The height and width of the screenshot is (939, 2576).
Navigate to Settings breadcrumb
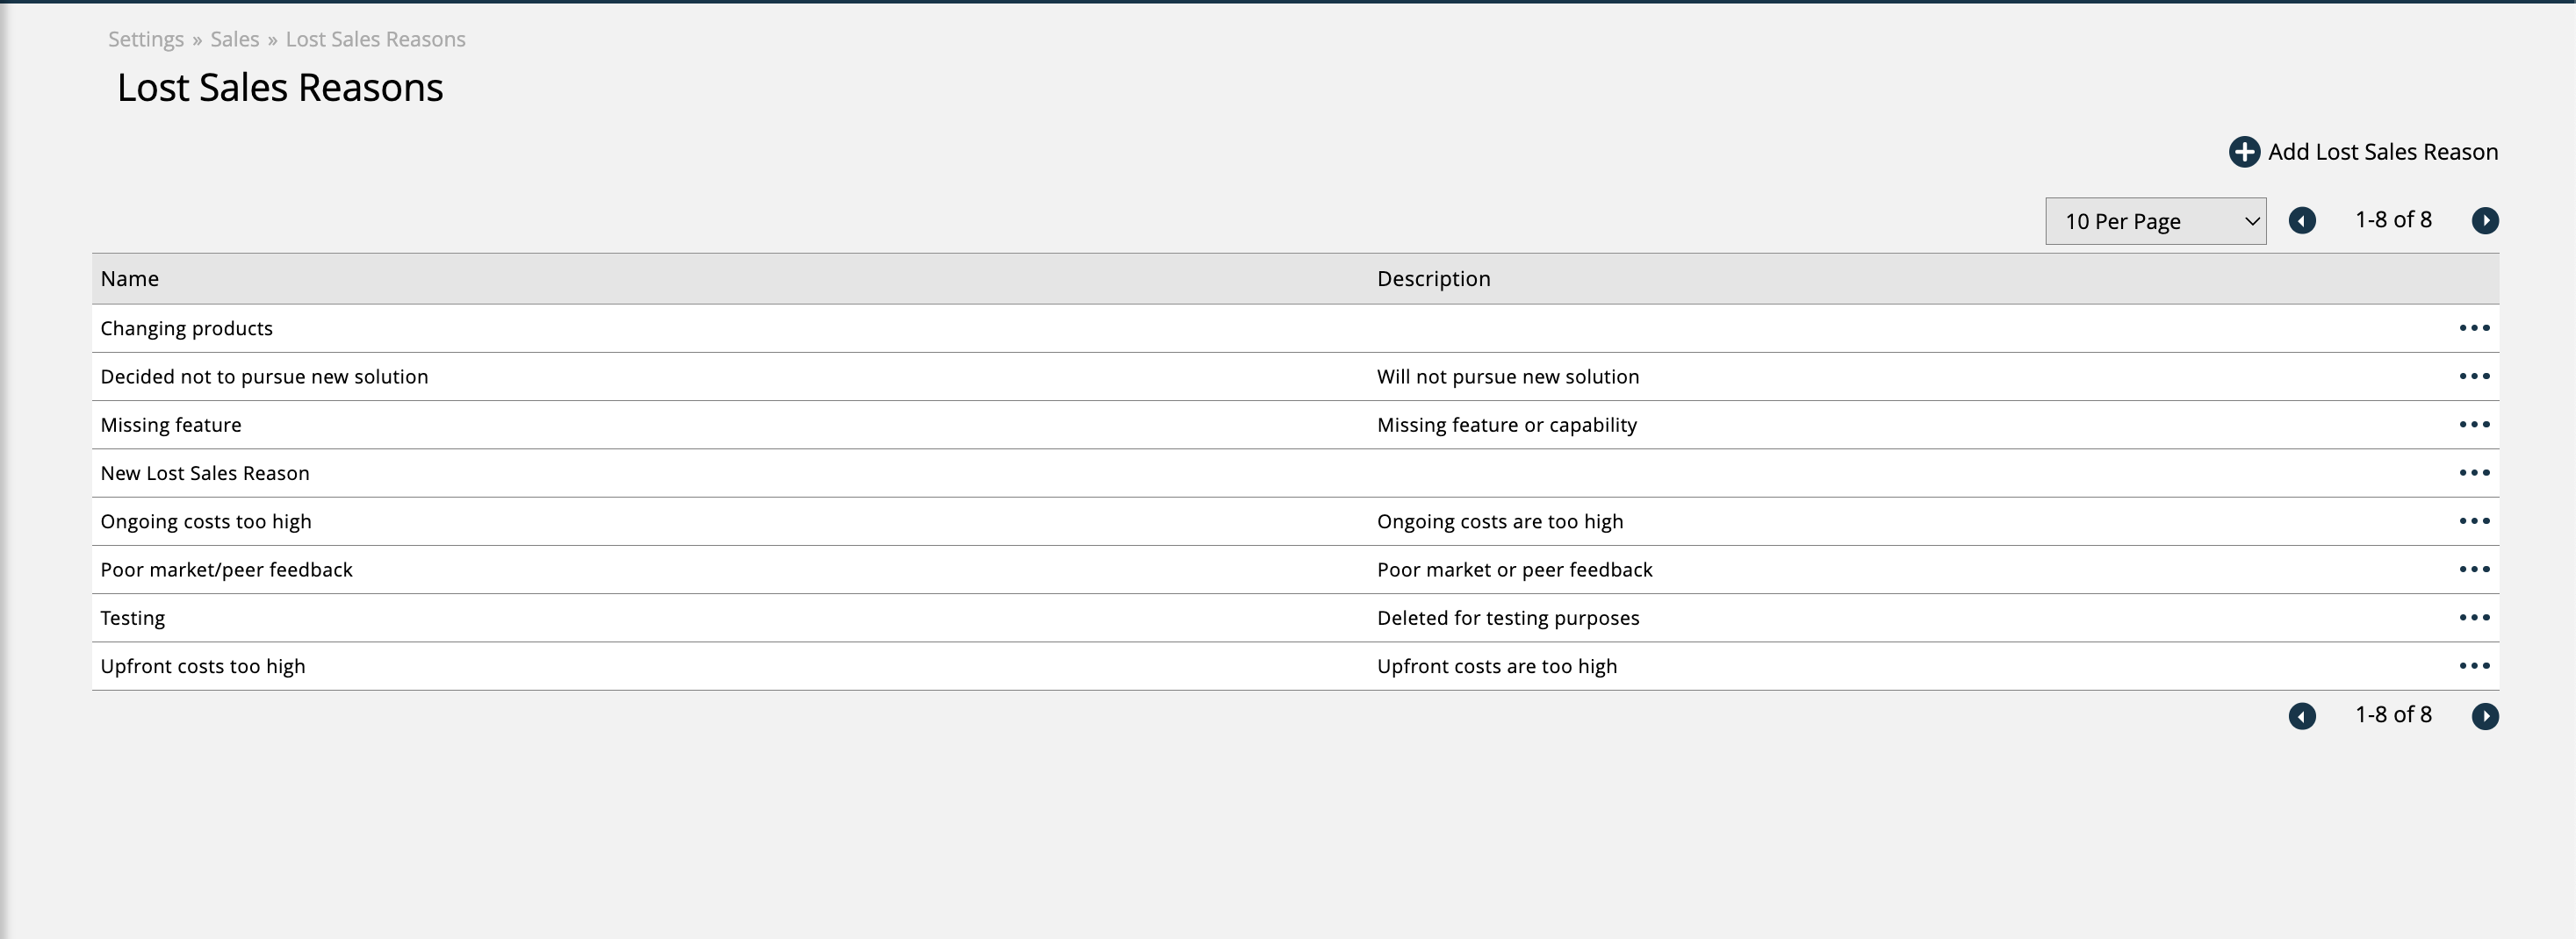click(x=146, y=39)
